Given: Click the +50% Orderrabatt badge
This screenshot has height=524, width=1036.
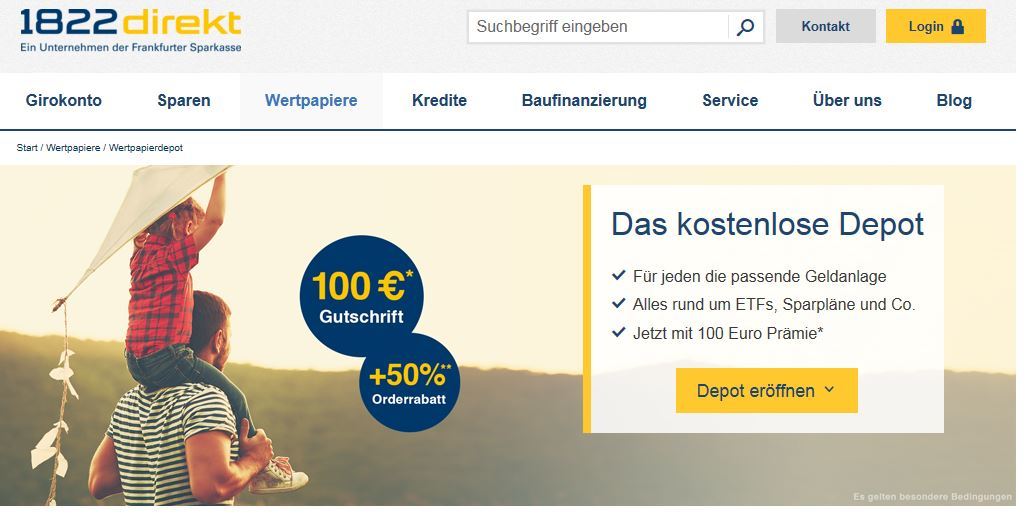Looking at the screenshot, I should point(410,383).
